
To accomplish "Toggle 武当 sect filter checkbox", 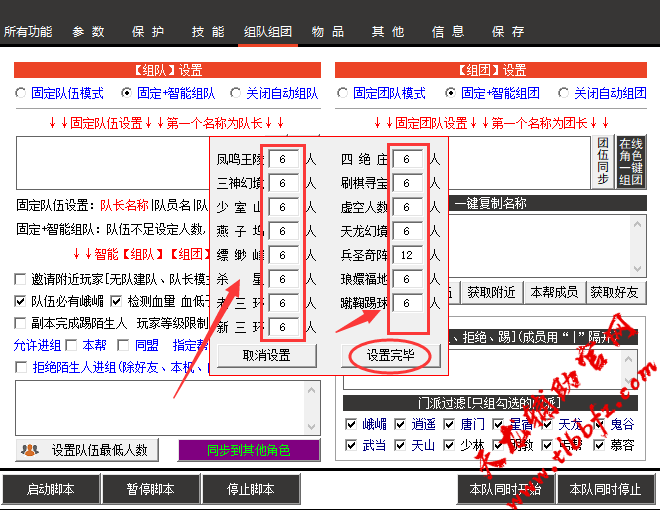I will point(350,445).
